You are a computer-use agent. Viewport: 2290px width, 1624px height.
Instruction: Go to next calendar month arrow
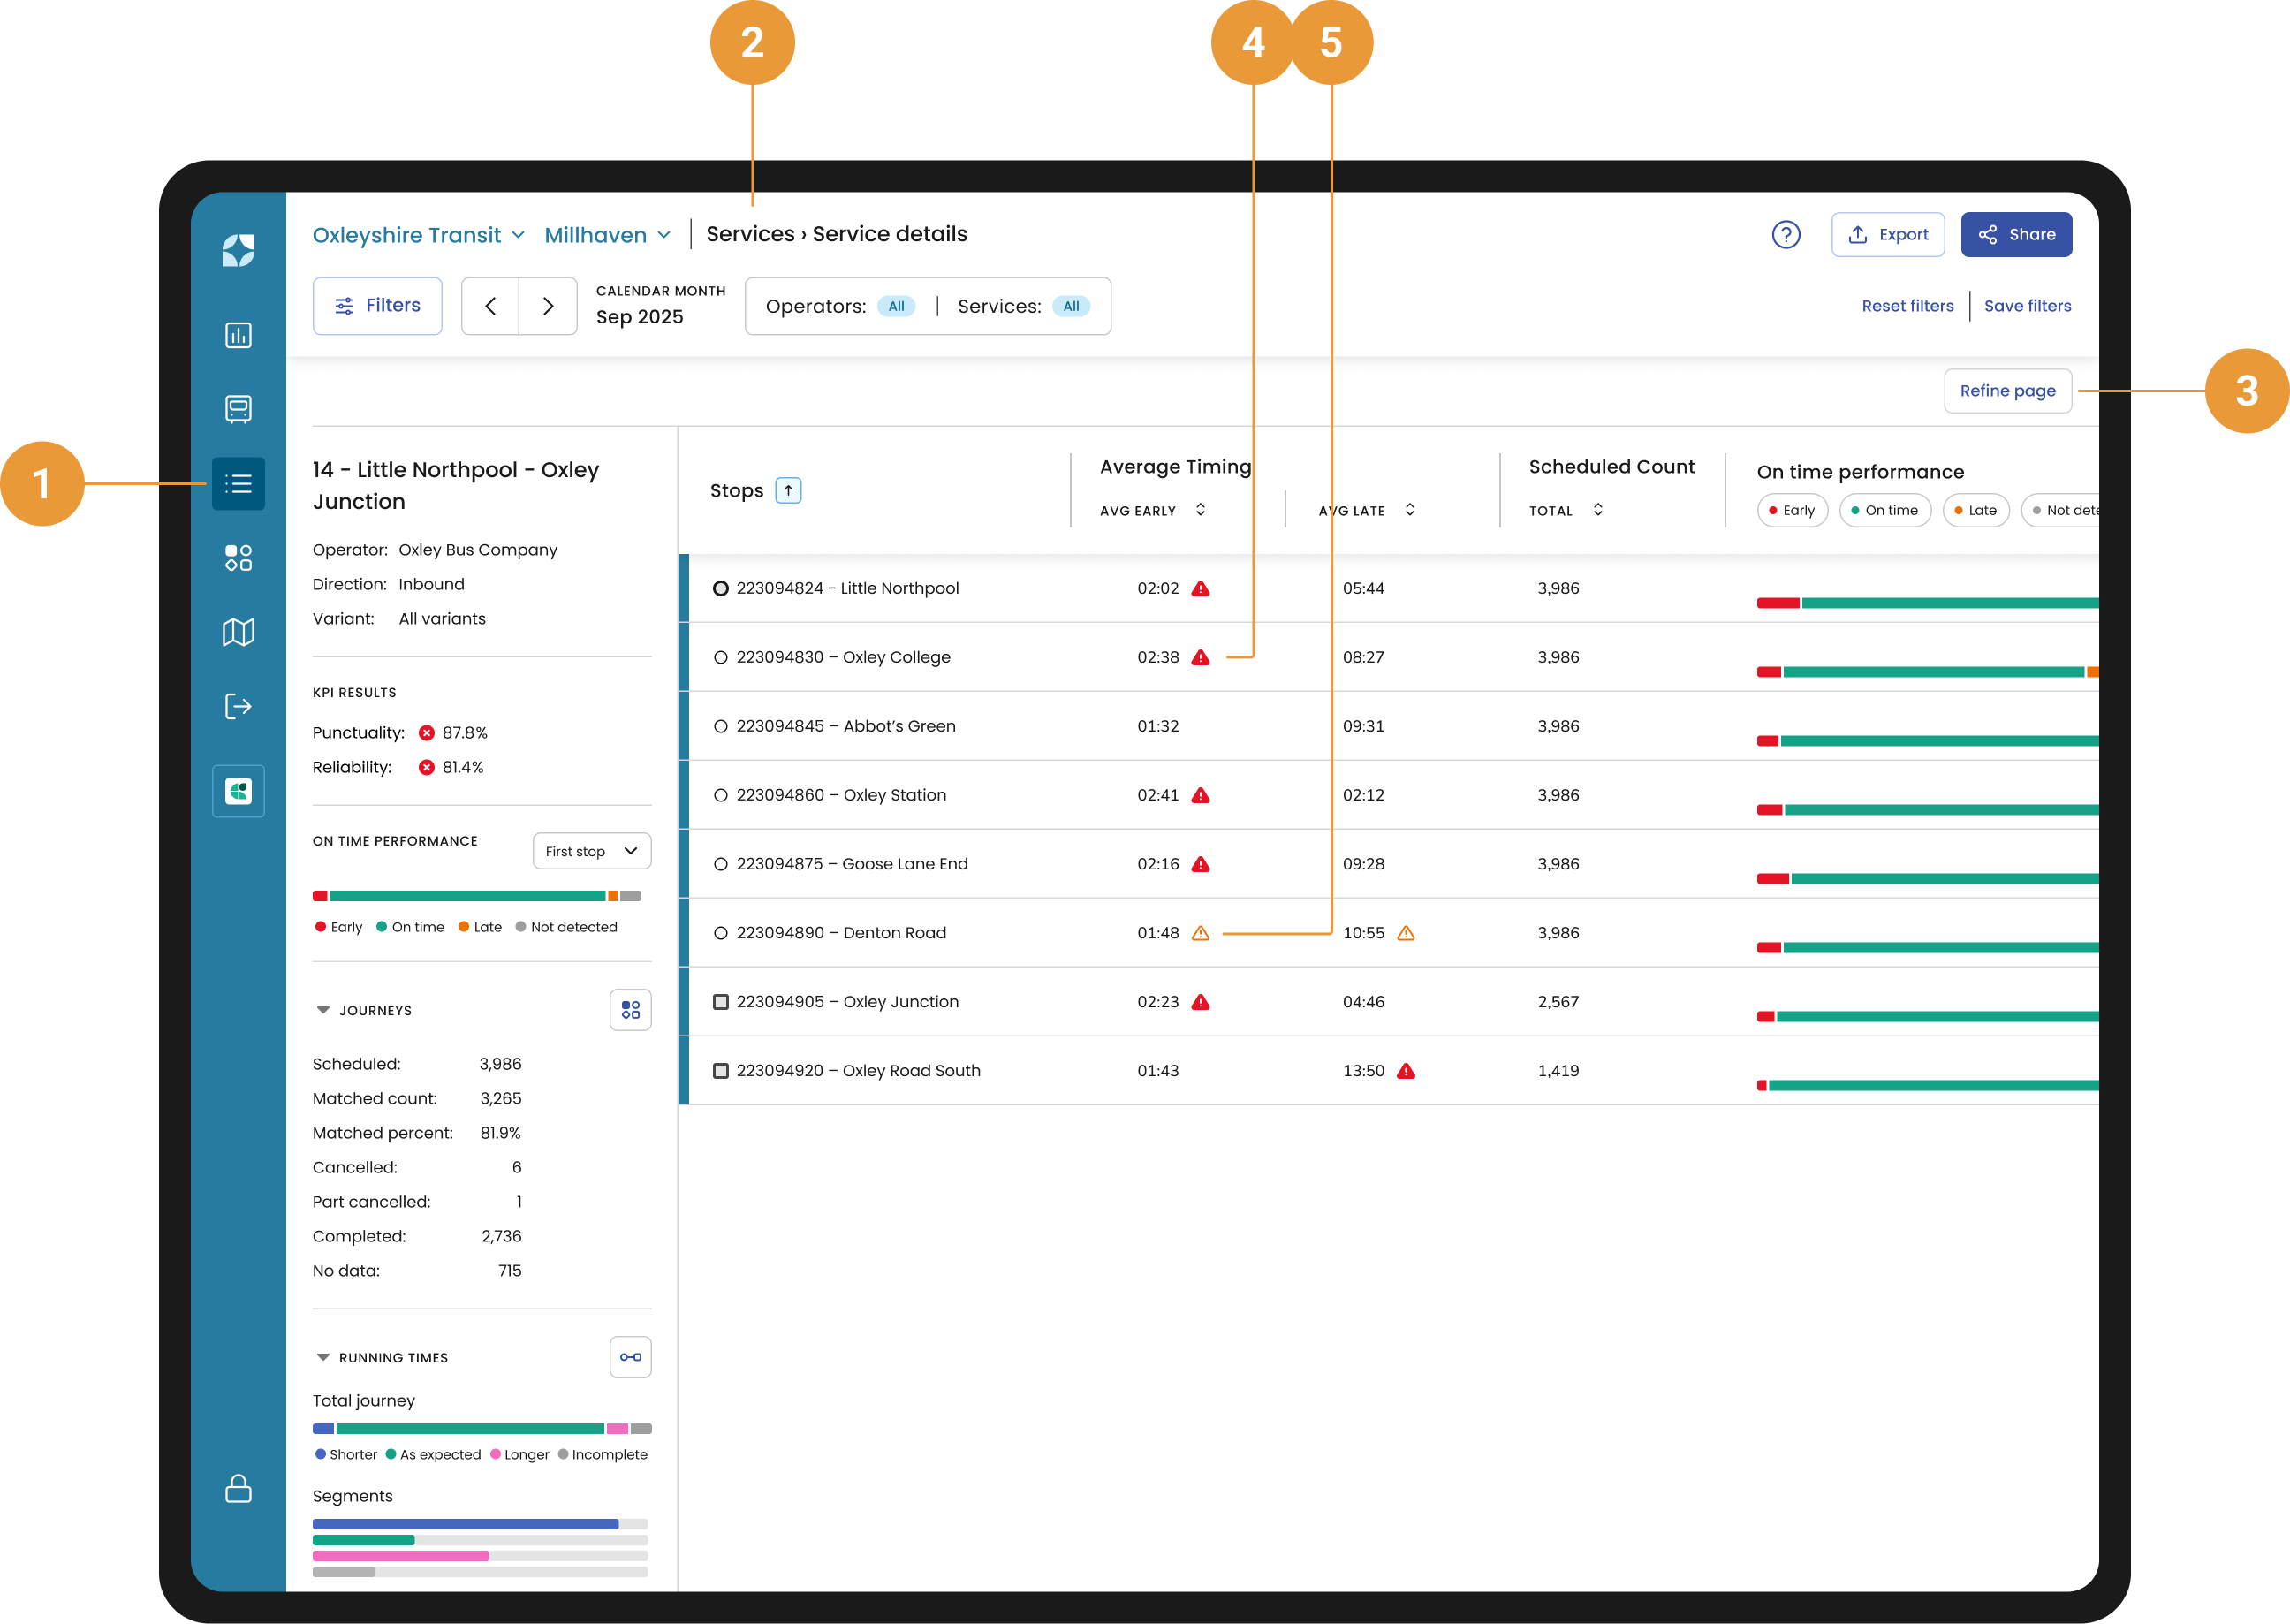(548, 306)
